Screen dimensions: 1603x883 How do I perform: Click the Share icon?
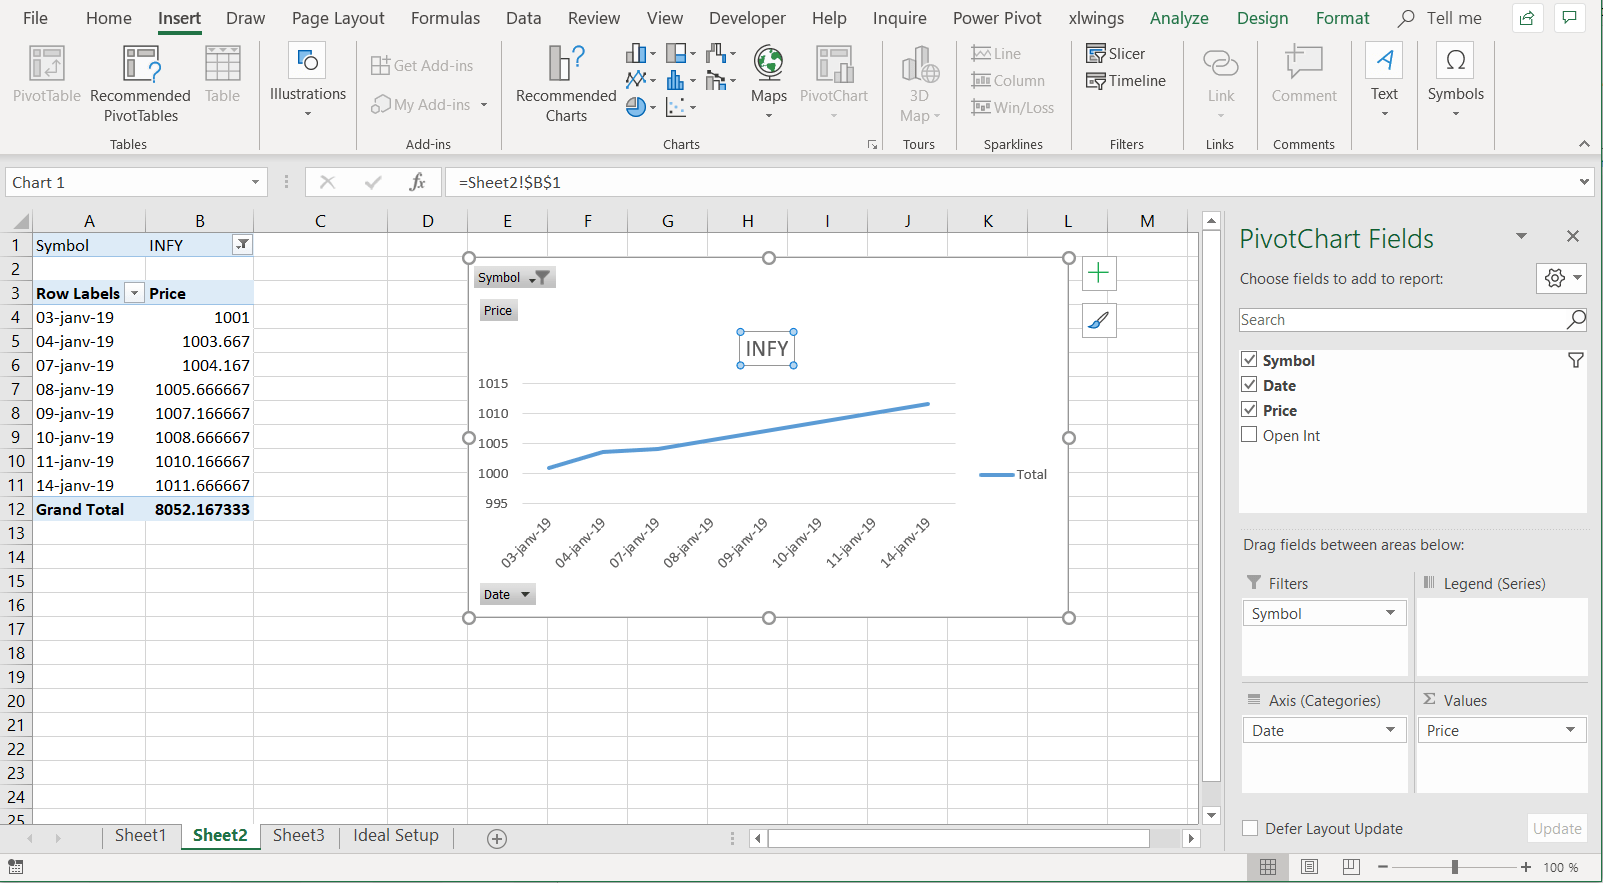coord(1527,18)
